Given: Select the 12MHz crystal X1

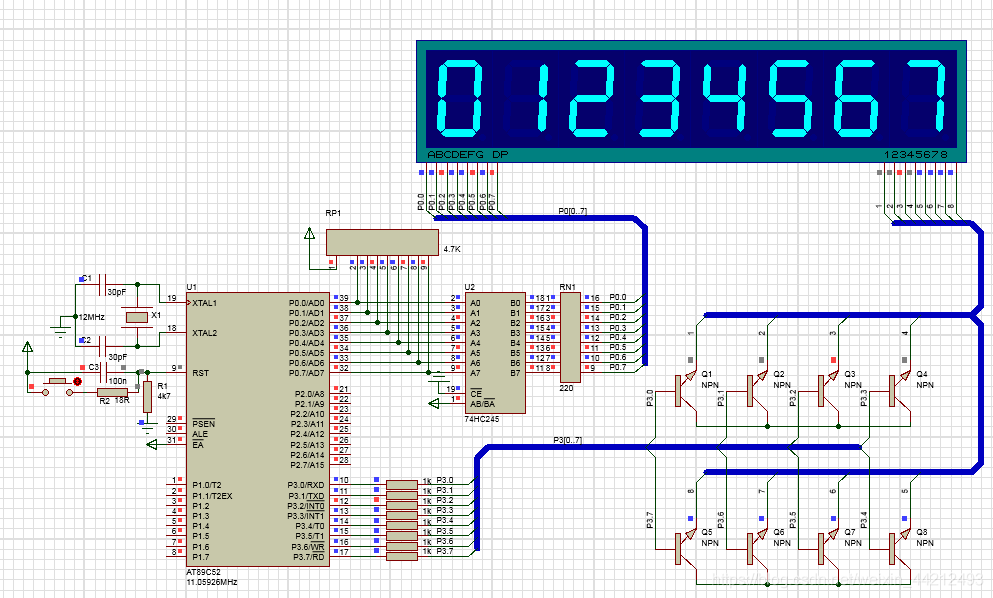Looking at the screenshot, I should pos(137,317).
